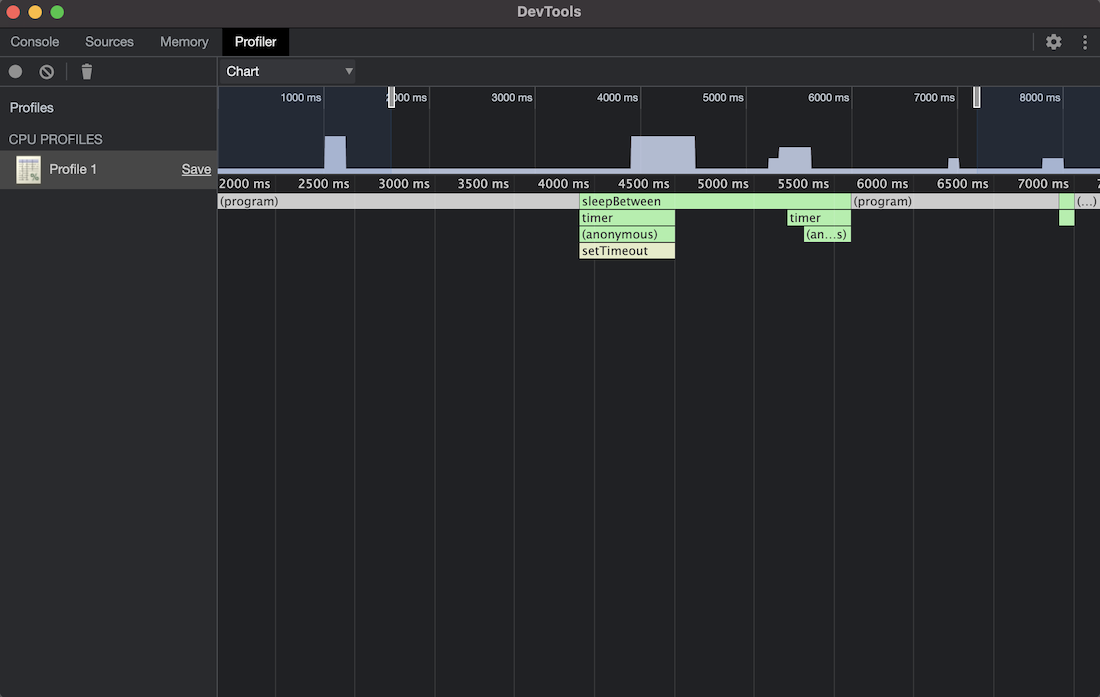
Task: Click the setTimeout frame
Action: click(627, 250)
